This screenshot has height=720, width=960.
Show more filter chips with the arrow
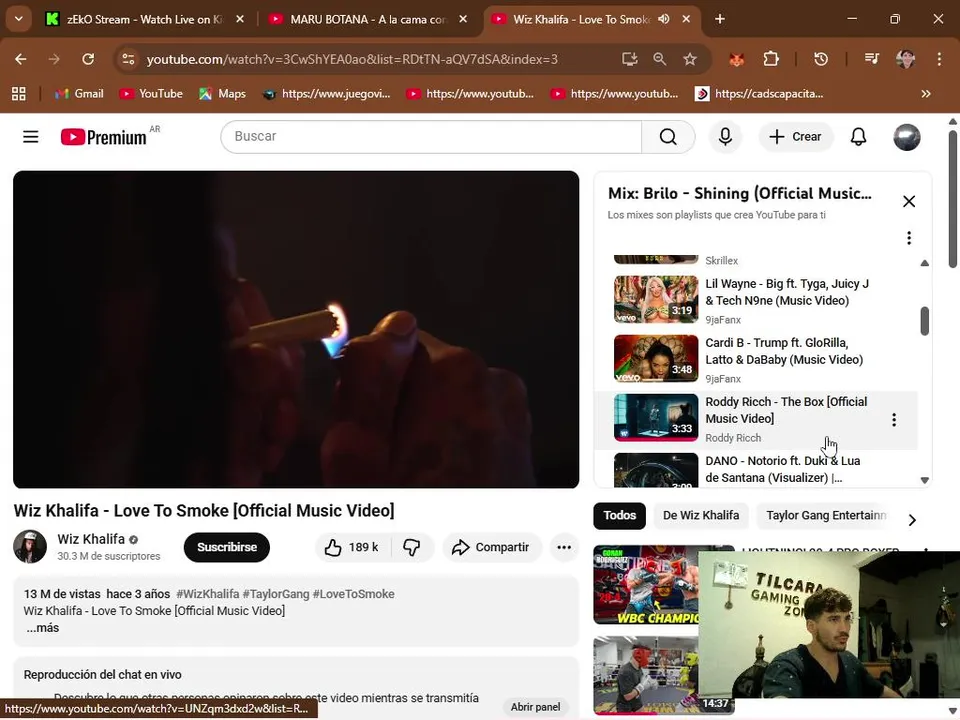[x=912, y=520]
